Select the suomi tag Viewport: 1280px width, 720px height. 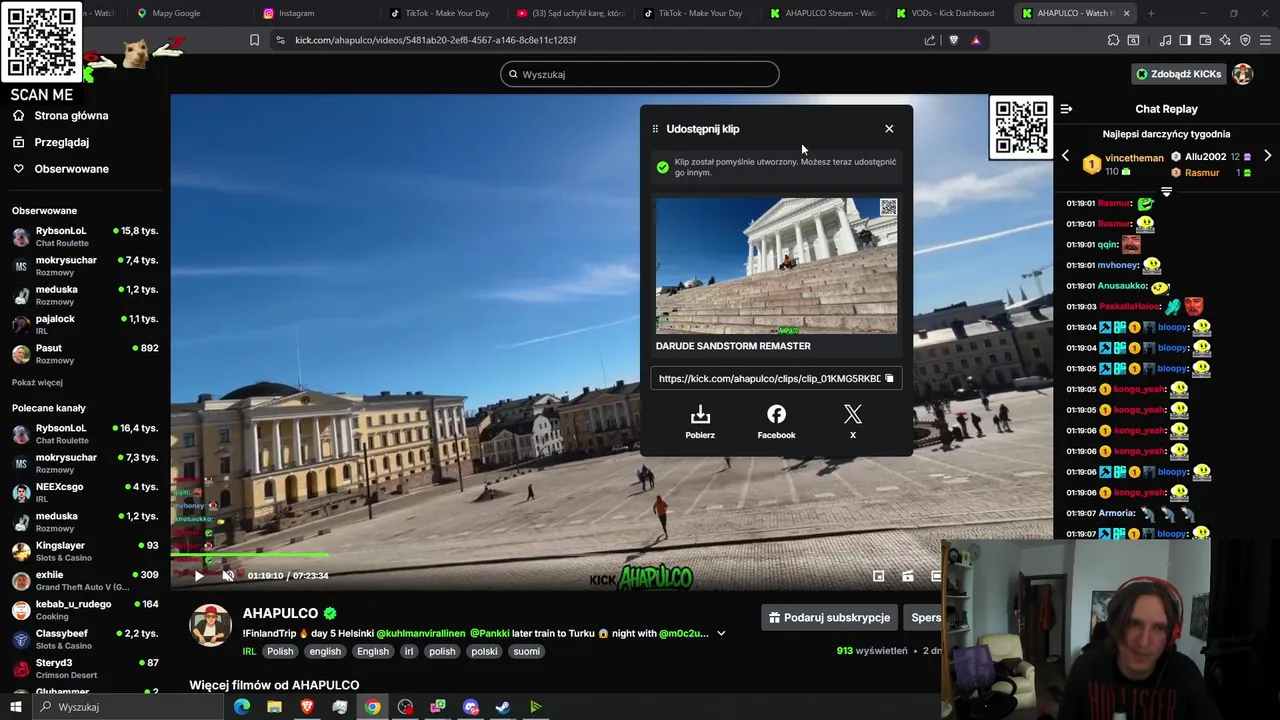(x=526, y=652)
